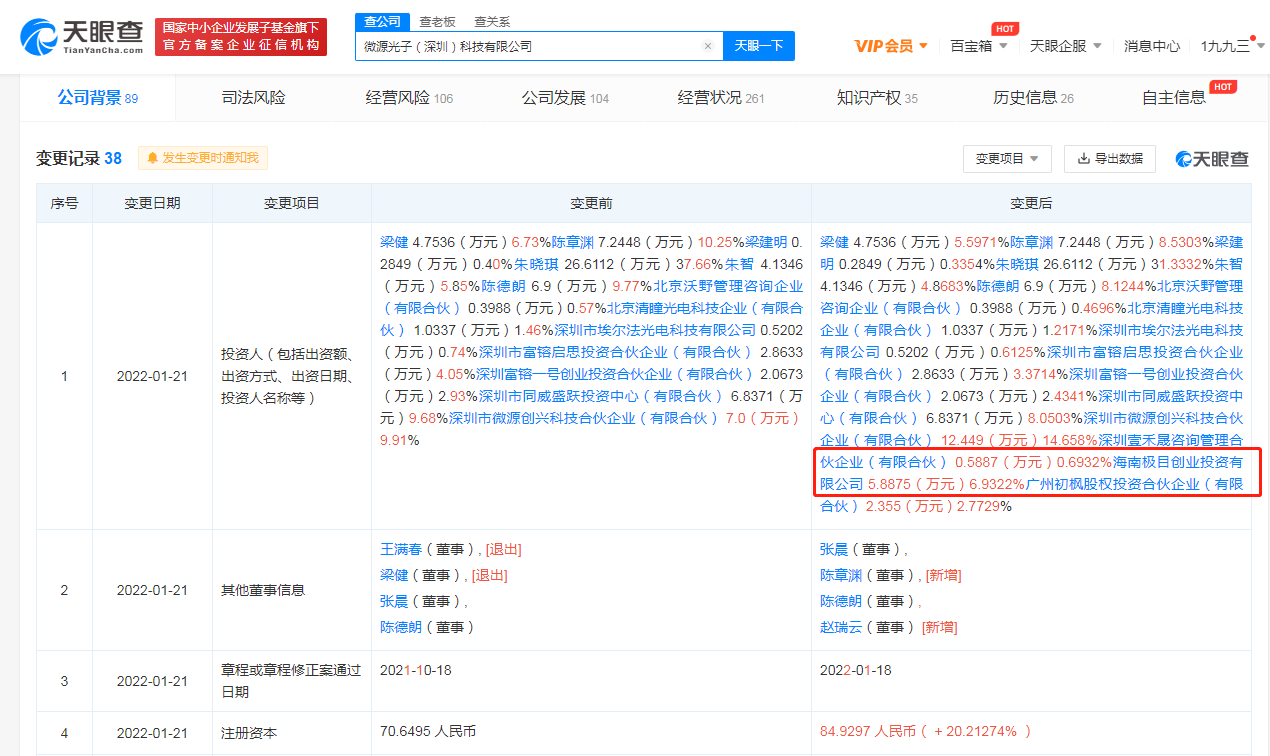Click the 2022-01-21 date in row 4
The height and width of the screenshot is (756, 1270).
click(152, 733)
